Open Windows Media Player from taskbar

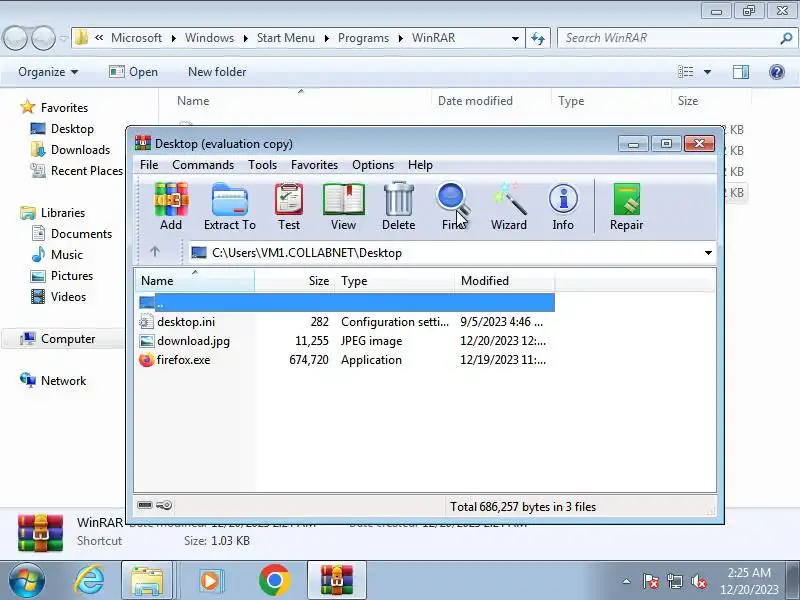click(x=210, y=581)
